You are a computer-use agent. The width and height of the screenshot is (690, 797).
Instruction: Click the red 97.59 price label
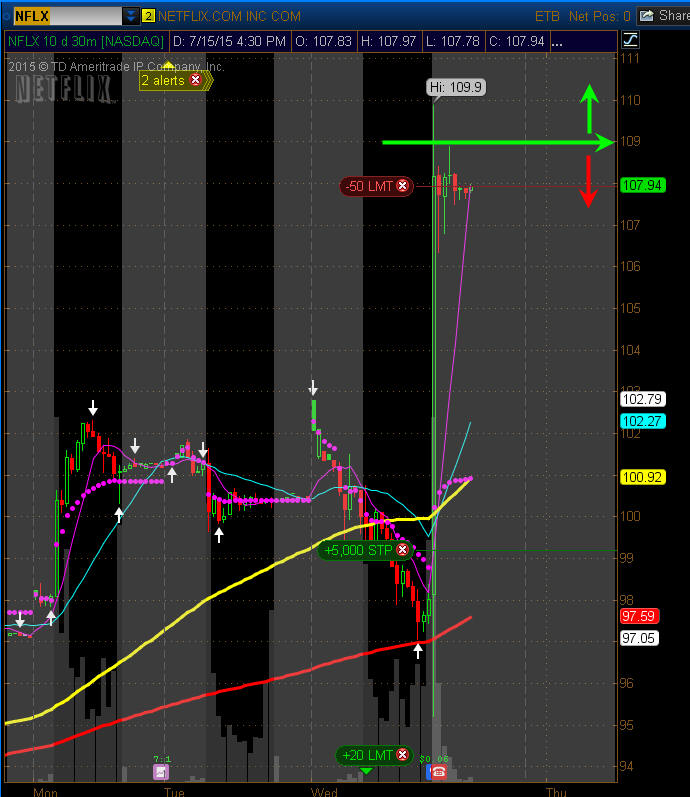[x=639, y=617]
